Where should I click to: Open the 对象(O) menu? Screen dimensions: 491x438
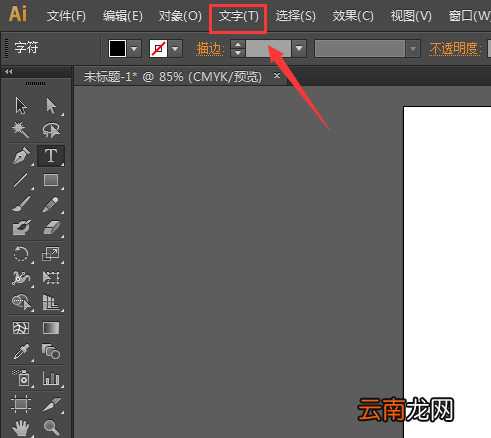[x=180, y=16]
